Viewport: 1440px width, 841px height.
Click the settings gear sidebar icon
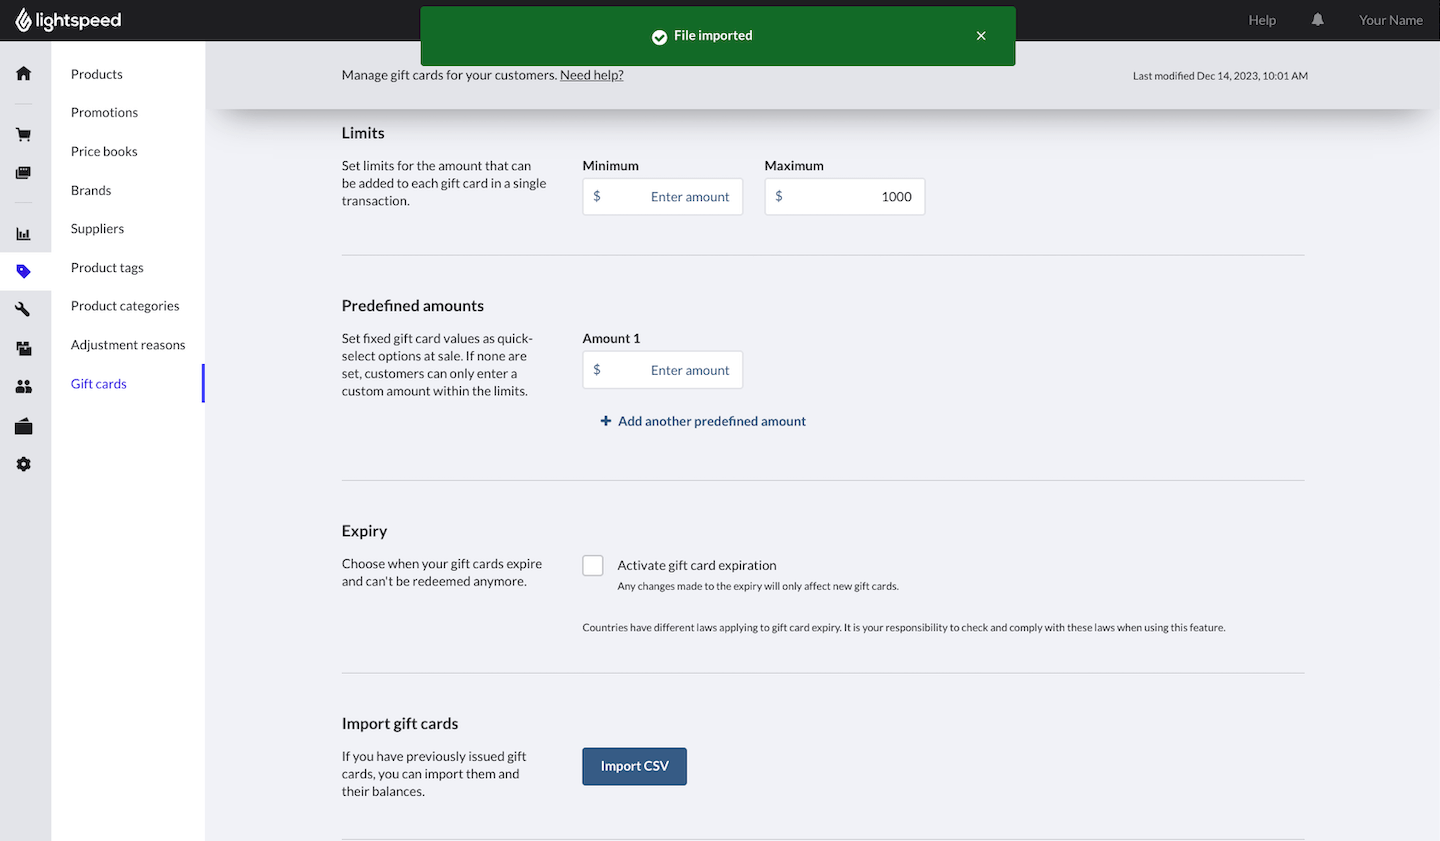[x=24, y=464]
